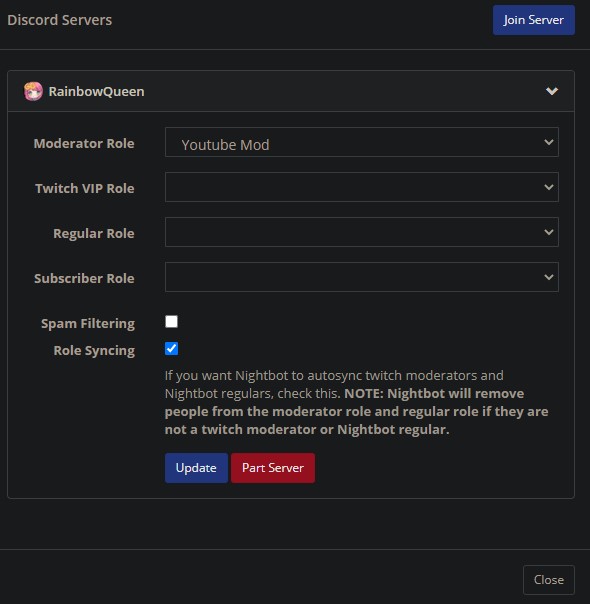The width and height of the screenshot is (590, 604).
Task: Open the Moderator Role dropdown
Action: coord(362,142)
